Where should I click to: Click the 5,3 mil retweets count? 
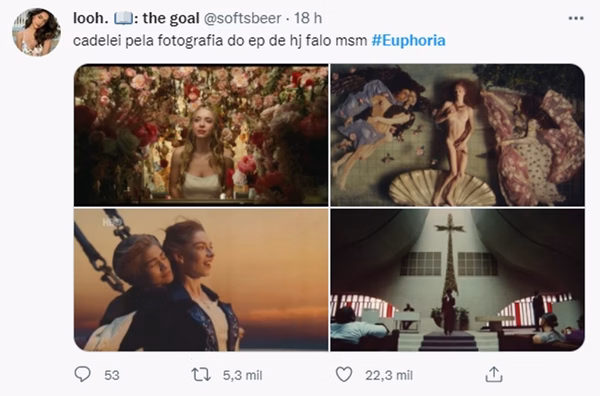tap(243, 375)
